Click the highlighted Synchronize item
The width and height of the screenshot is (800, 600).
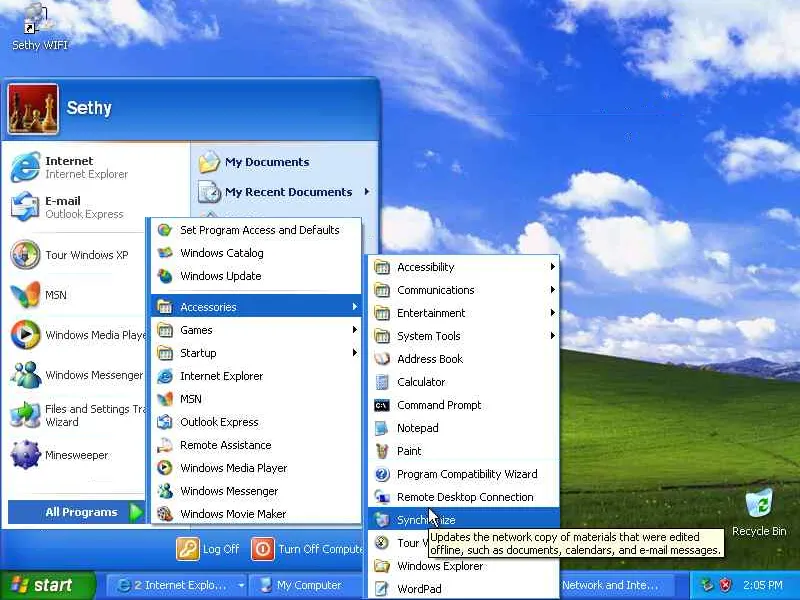point(463,519)
